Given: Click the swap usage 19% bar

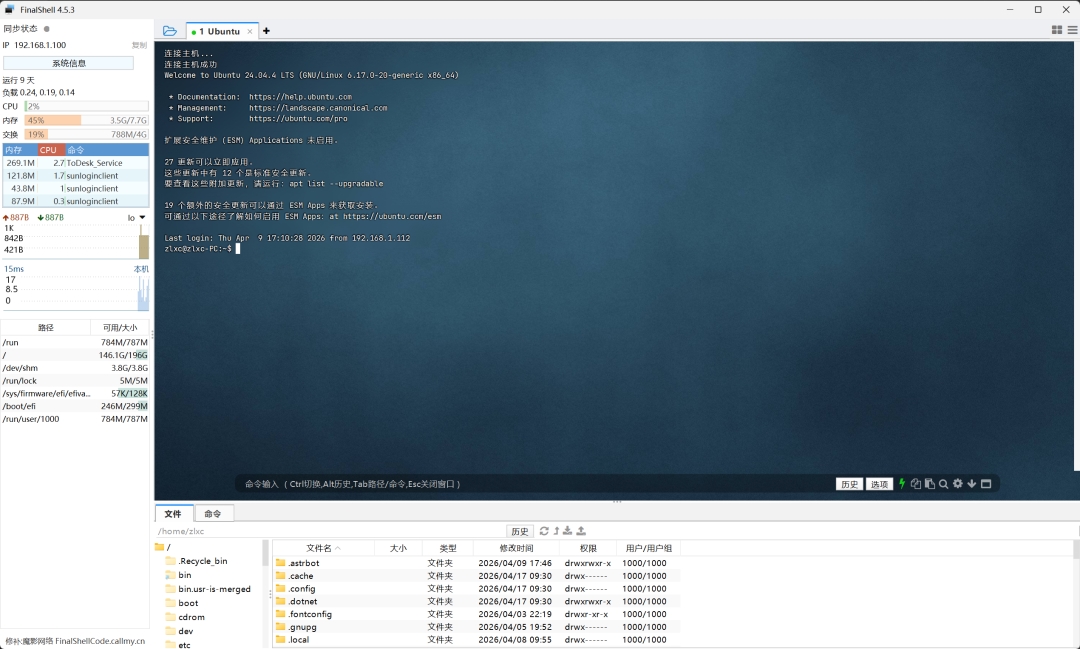Looking at the screenshot, I should (x=87, y=134).
